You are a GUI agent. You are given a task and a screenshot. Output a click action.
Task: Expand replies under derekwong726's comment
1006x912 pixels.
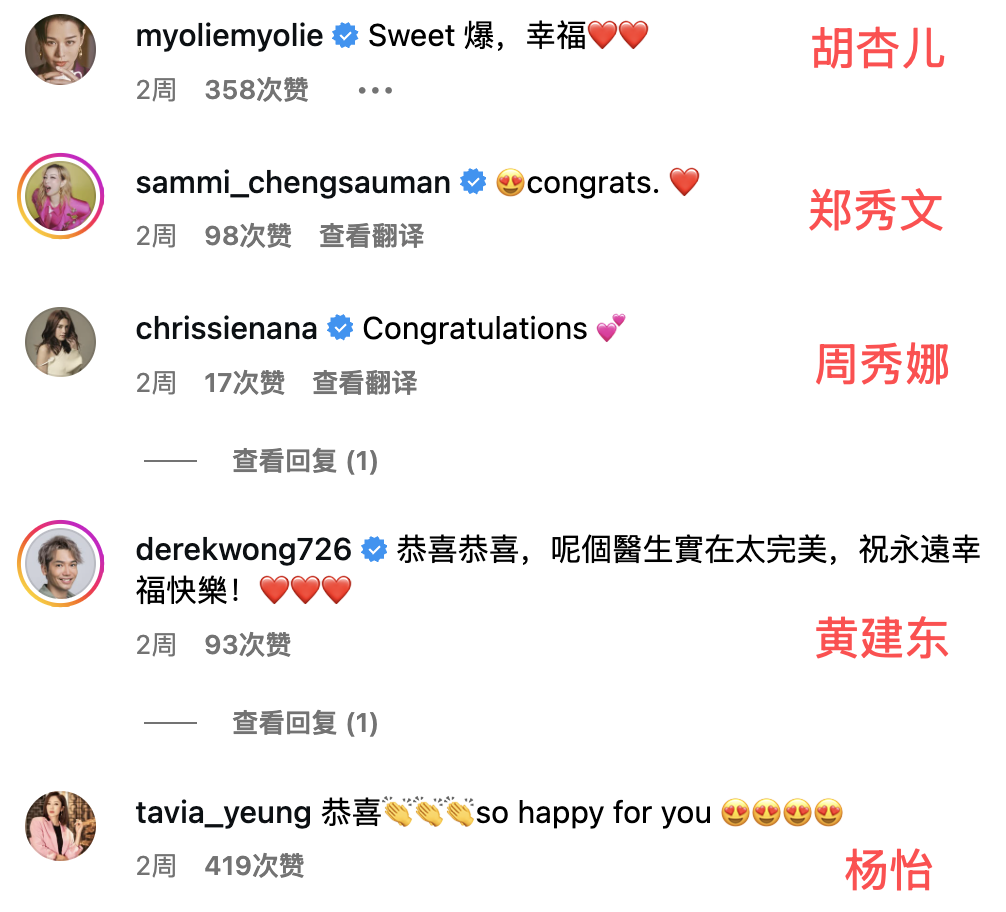coord(305,723)
